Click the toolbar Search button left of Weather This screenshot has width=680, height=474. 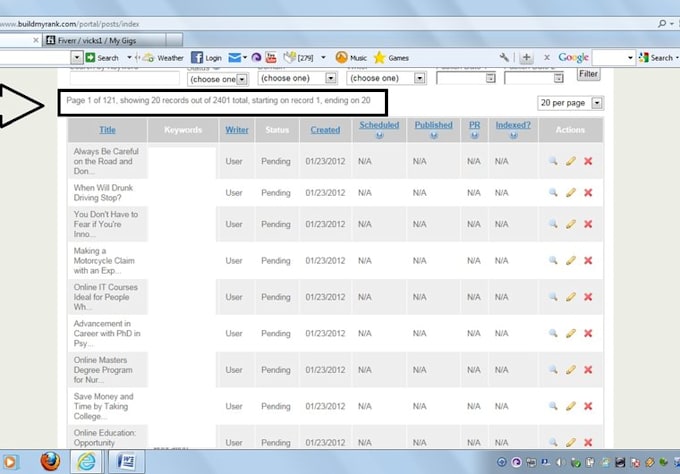click(102, 58)
